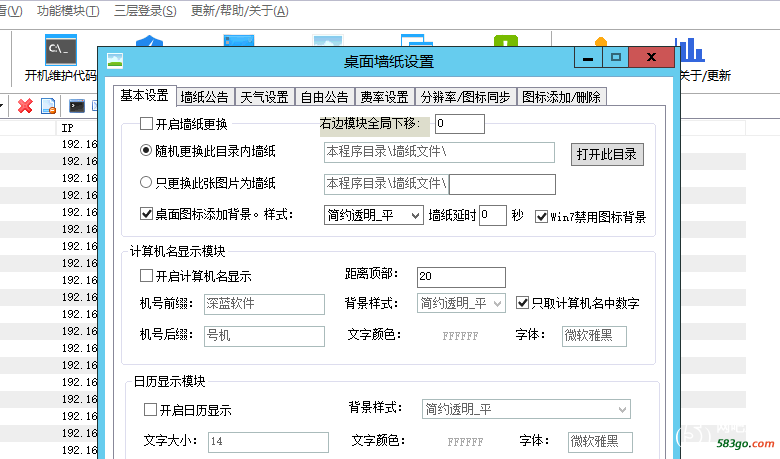Click the 距离顶部 input field
The width and height of the screenshot is (780, 459).
pyautogui.click(x=460, y=276)
